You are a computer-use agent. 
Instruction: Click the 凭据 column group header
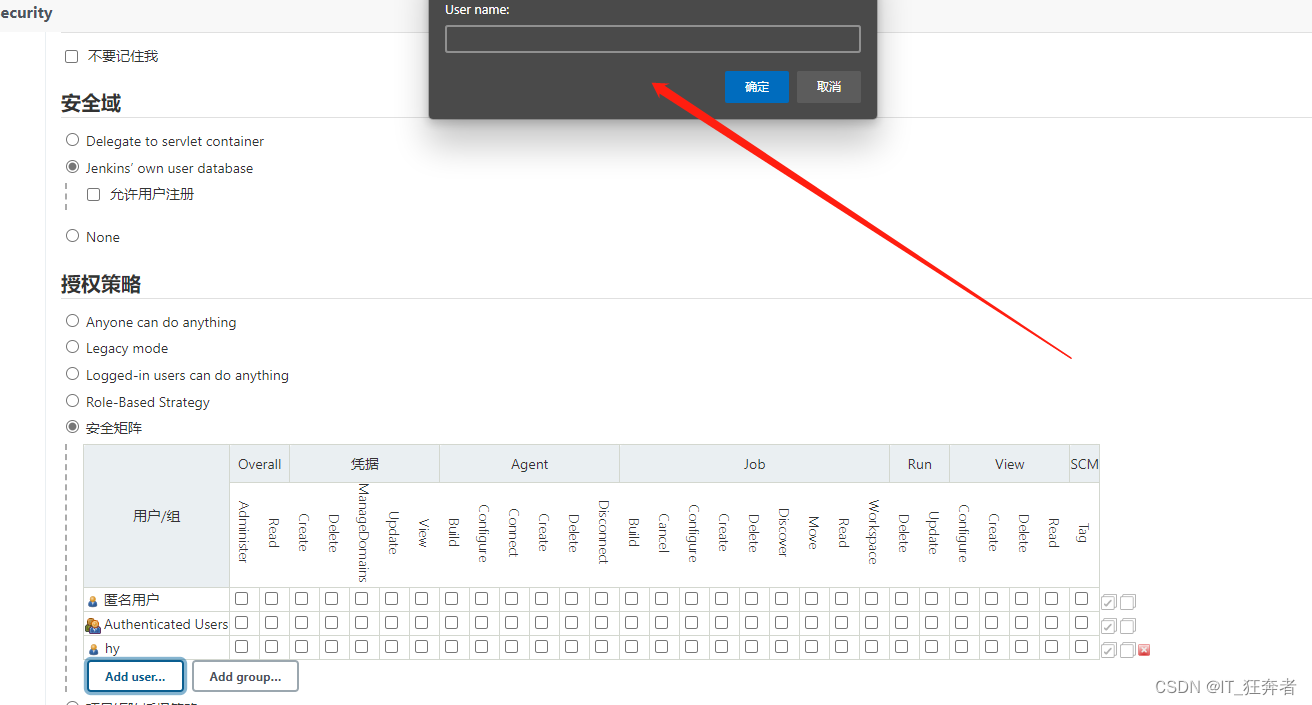[x=365, y=464]
